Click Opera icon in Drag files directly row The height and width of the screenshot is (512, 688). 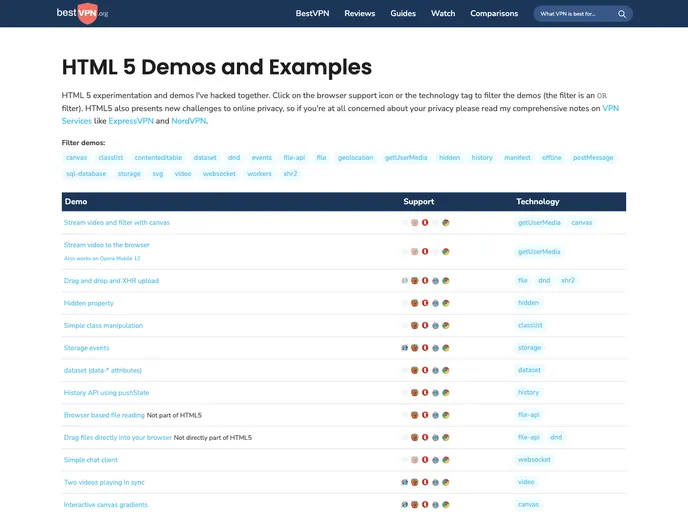425,437
